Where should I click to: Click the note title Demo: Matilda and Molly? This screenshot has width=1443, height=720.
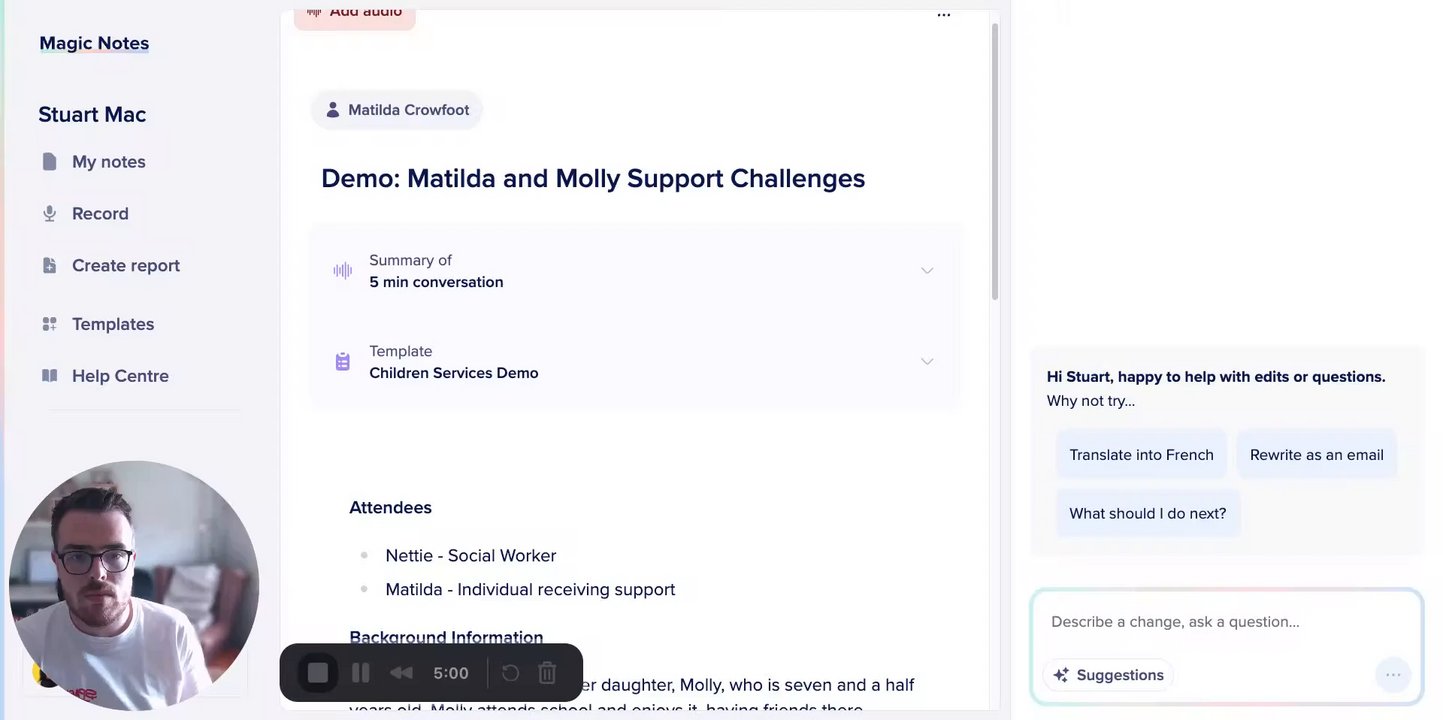(593, 178)
